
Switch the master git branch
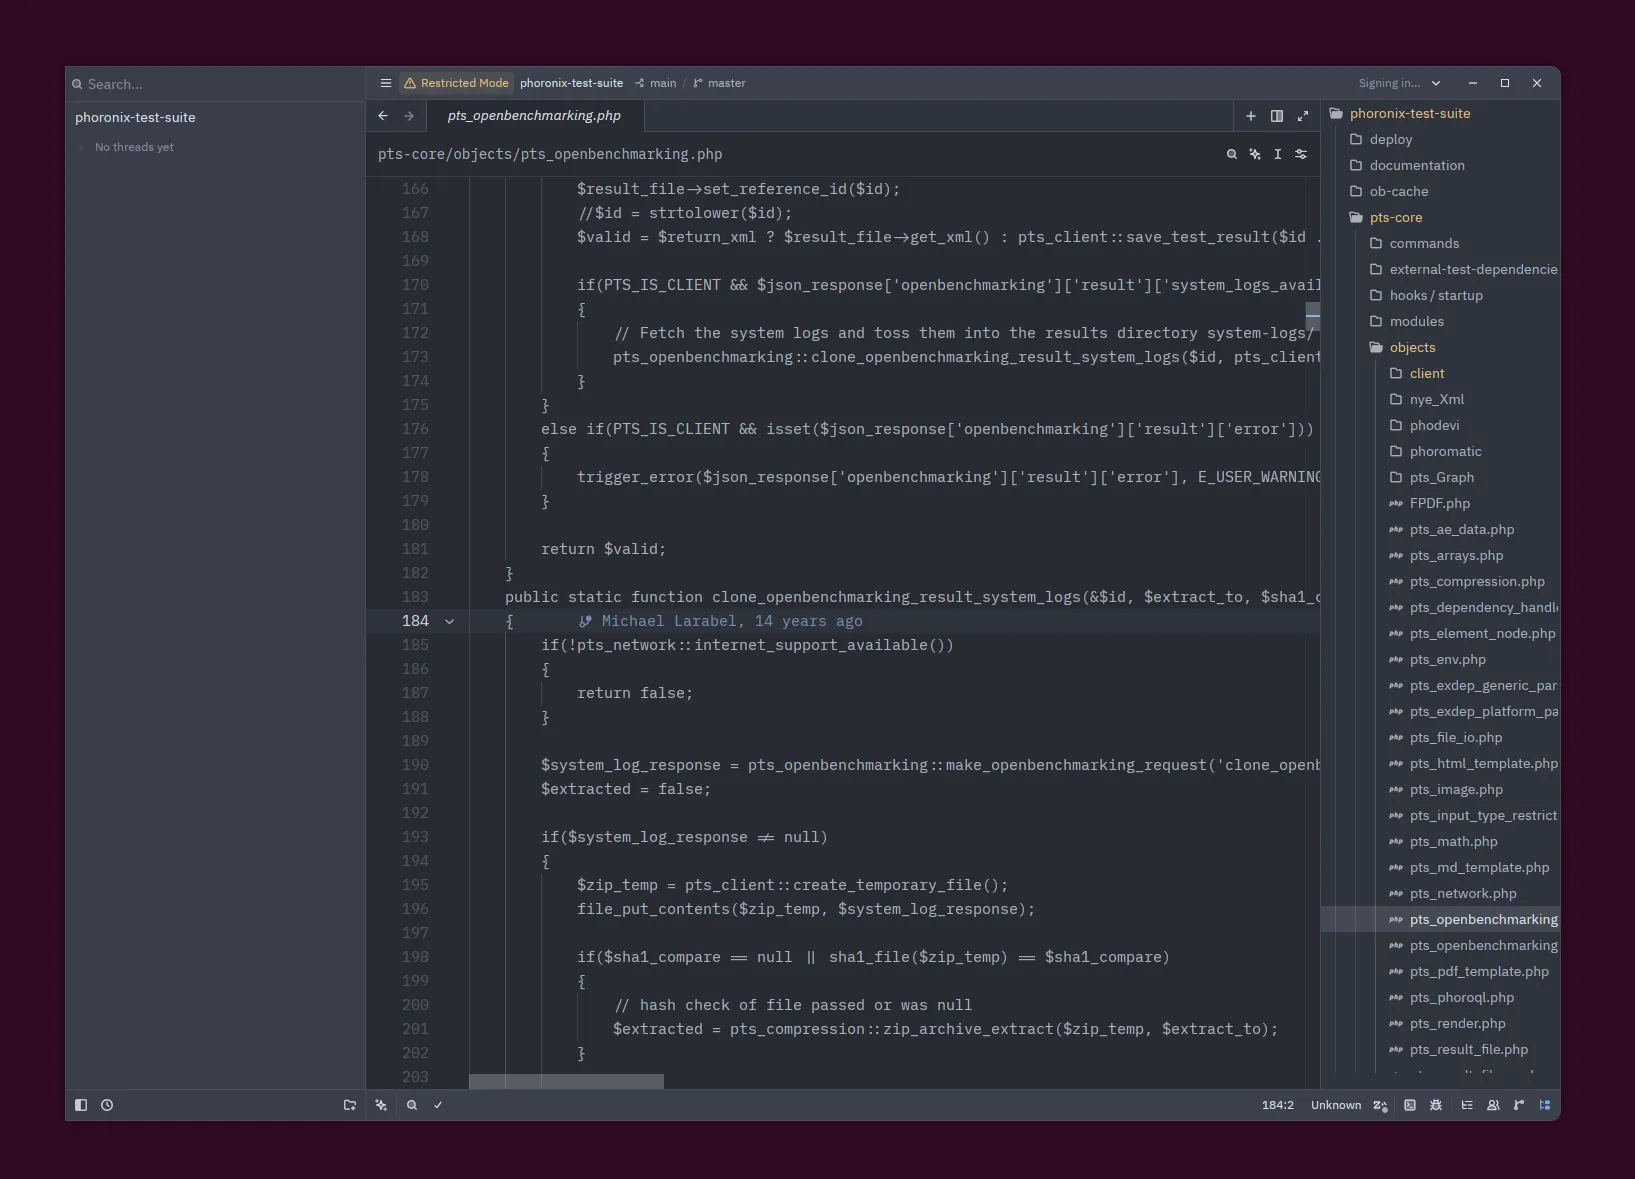point(720,83)
